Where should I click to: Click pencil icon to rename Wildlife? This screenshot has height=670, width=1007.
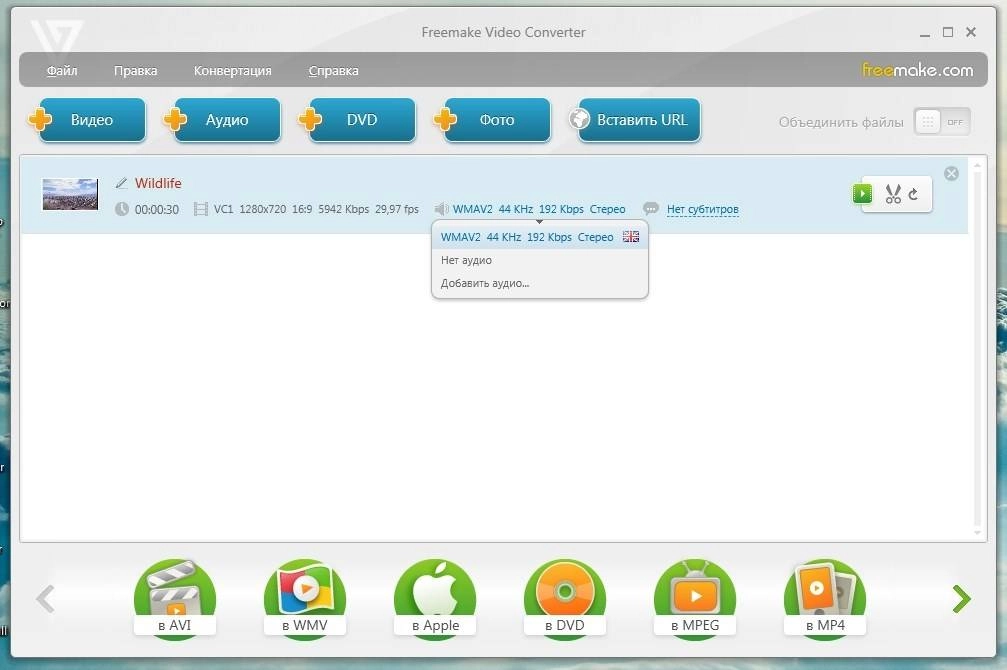coord(121,183)
